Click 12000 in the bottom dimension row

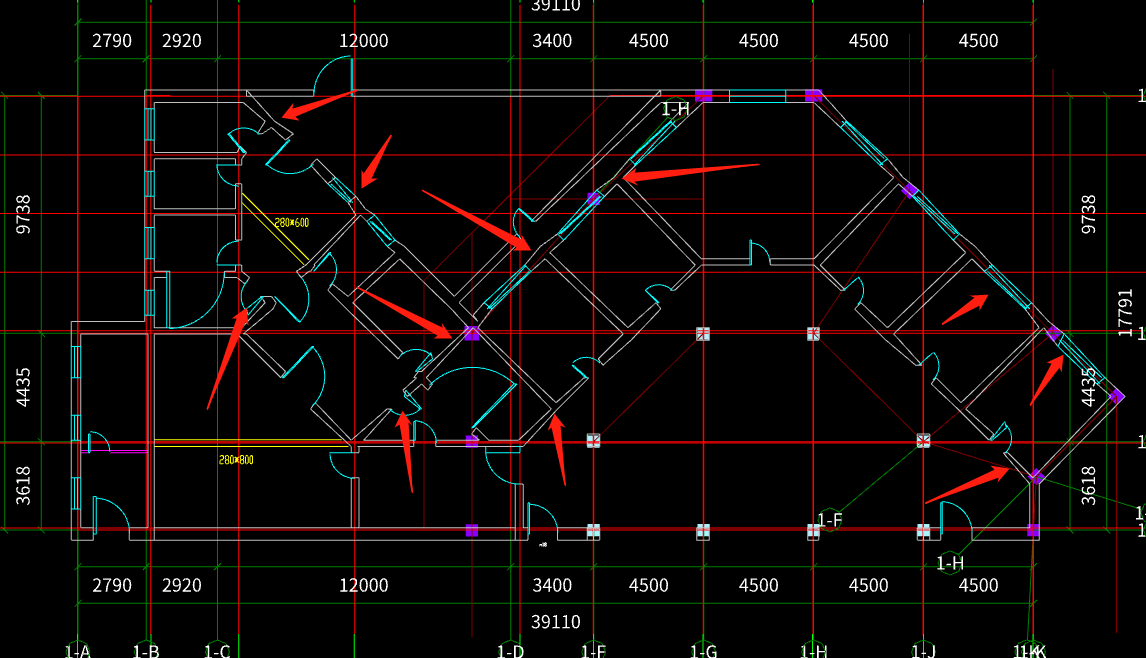tap(363, 586)
